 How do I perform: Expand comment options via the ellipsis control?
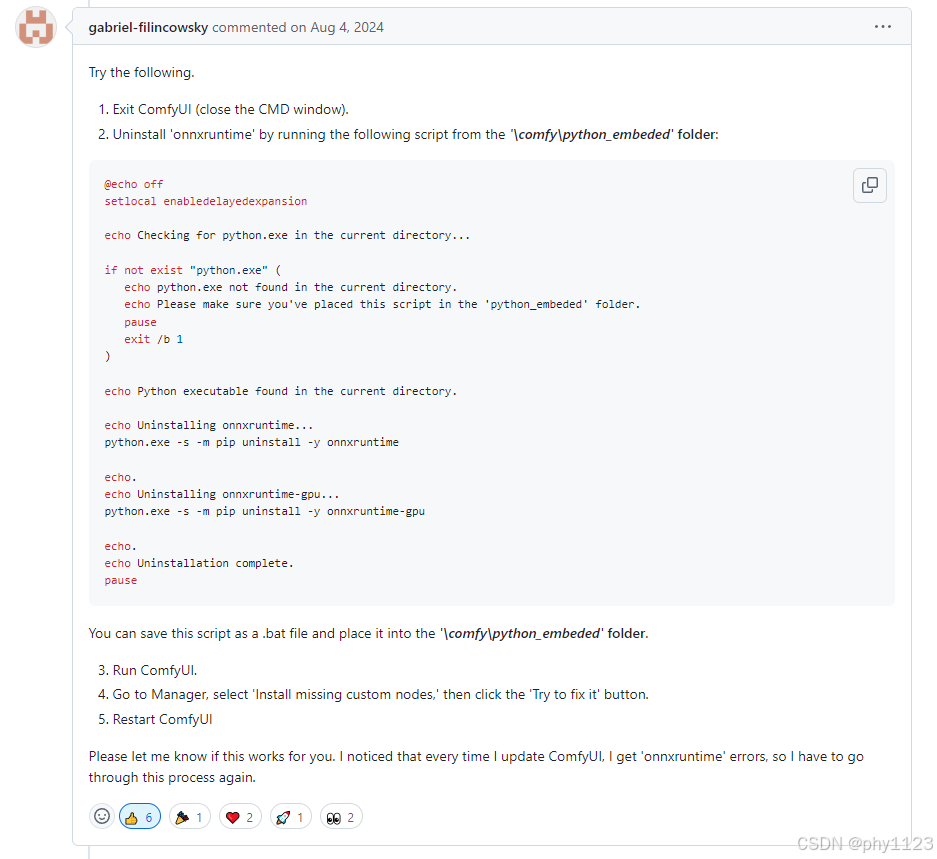(x=883, y=27)
